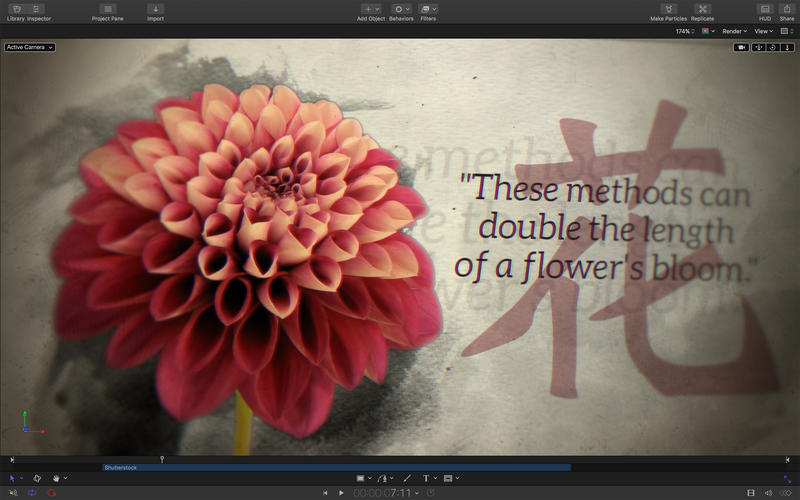
Task: Click Make Particles in toolbar
Action: 668,9
